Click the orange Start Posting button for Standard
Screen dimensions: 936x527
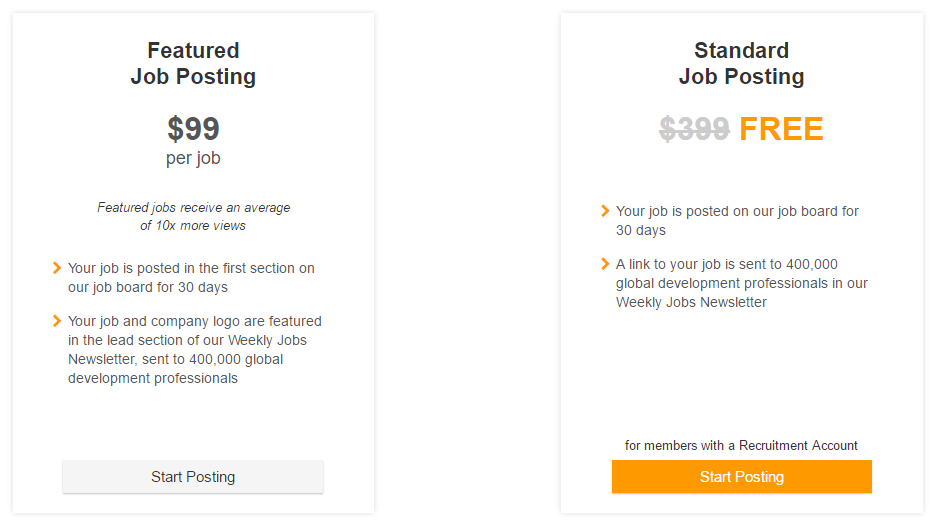pos(741,476)
